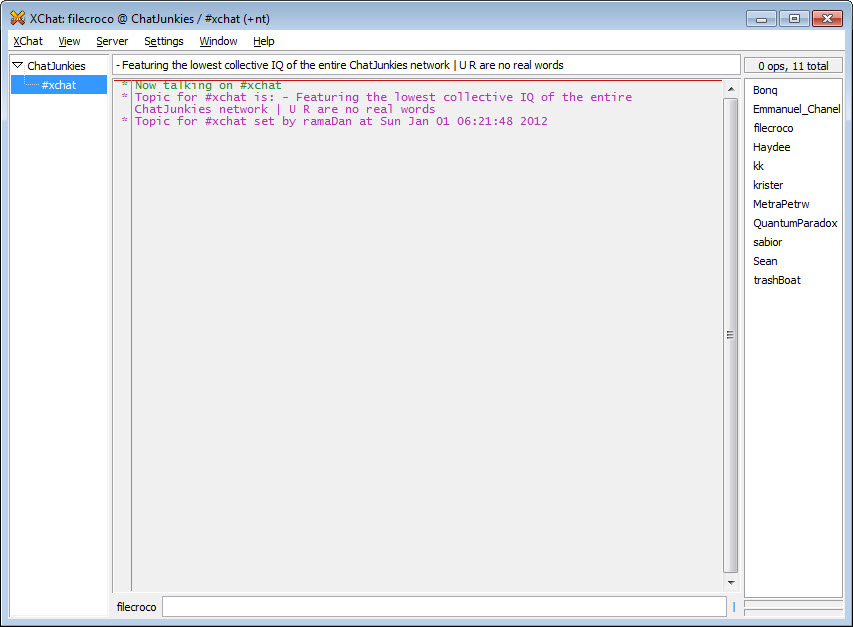Open the XChat menu
This screenshot has width=853, height=627.
pyautogui.click(x=28, y=41)
